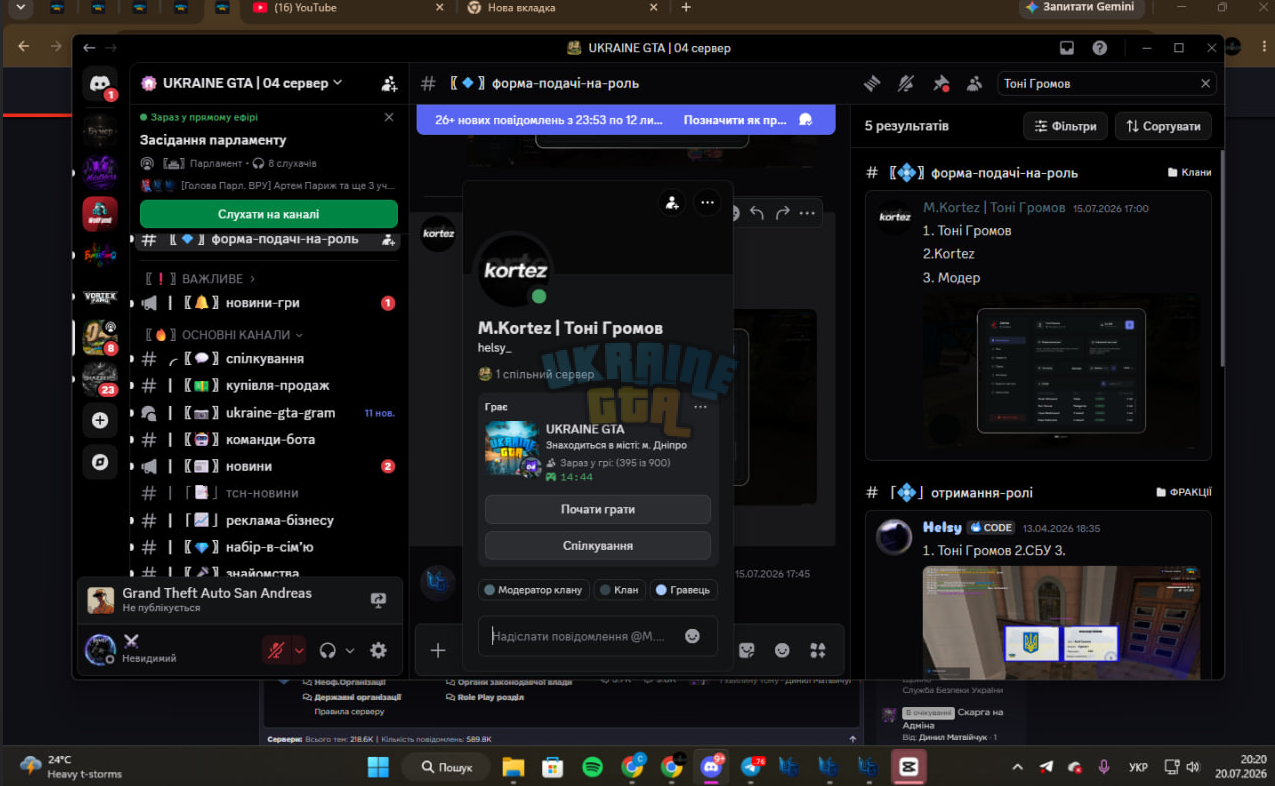The height and width of the screenshot is (786, 1275).
Task: Open pinned messages in channel header
Action: click(940, 84)
